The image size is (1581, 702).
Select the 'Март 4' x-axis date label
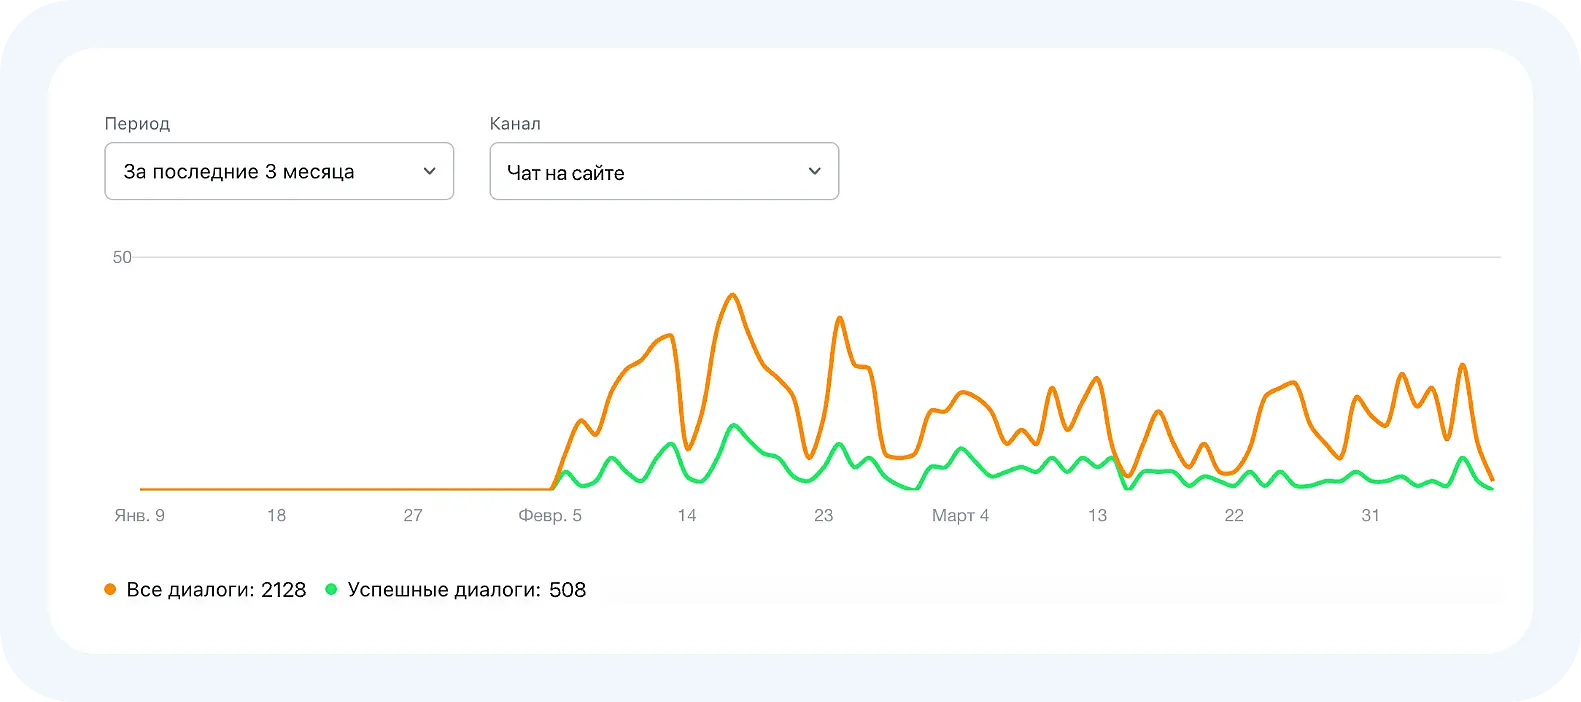960,516
